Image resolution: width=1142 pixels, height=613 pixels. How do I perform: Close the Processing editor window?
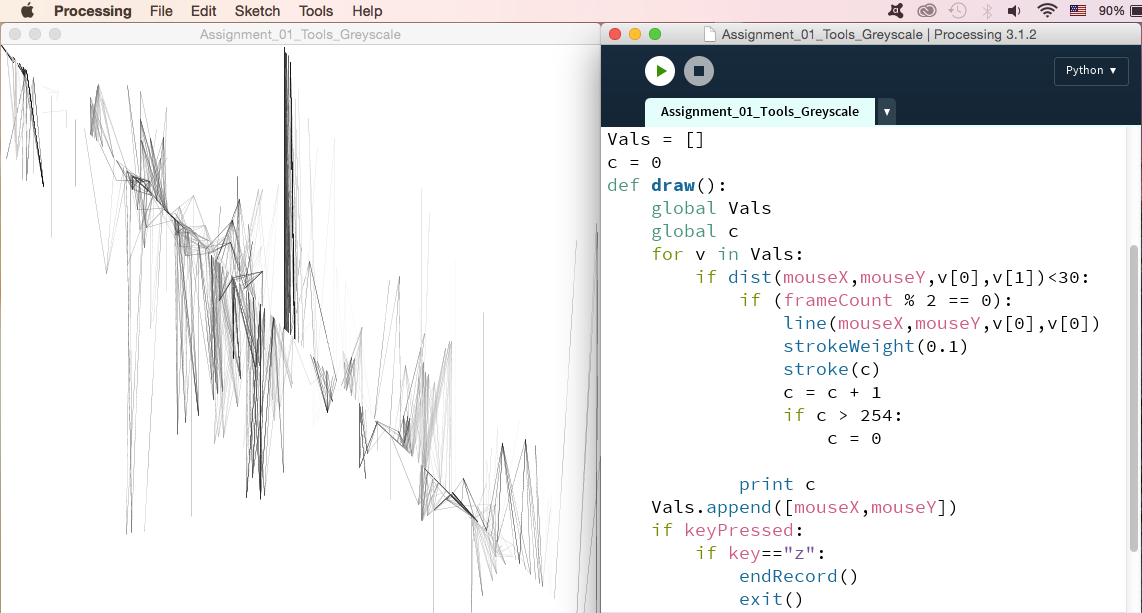tap(615, 34)
